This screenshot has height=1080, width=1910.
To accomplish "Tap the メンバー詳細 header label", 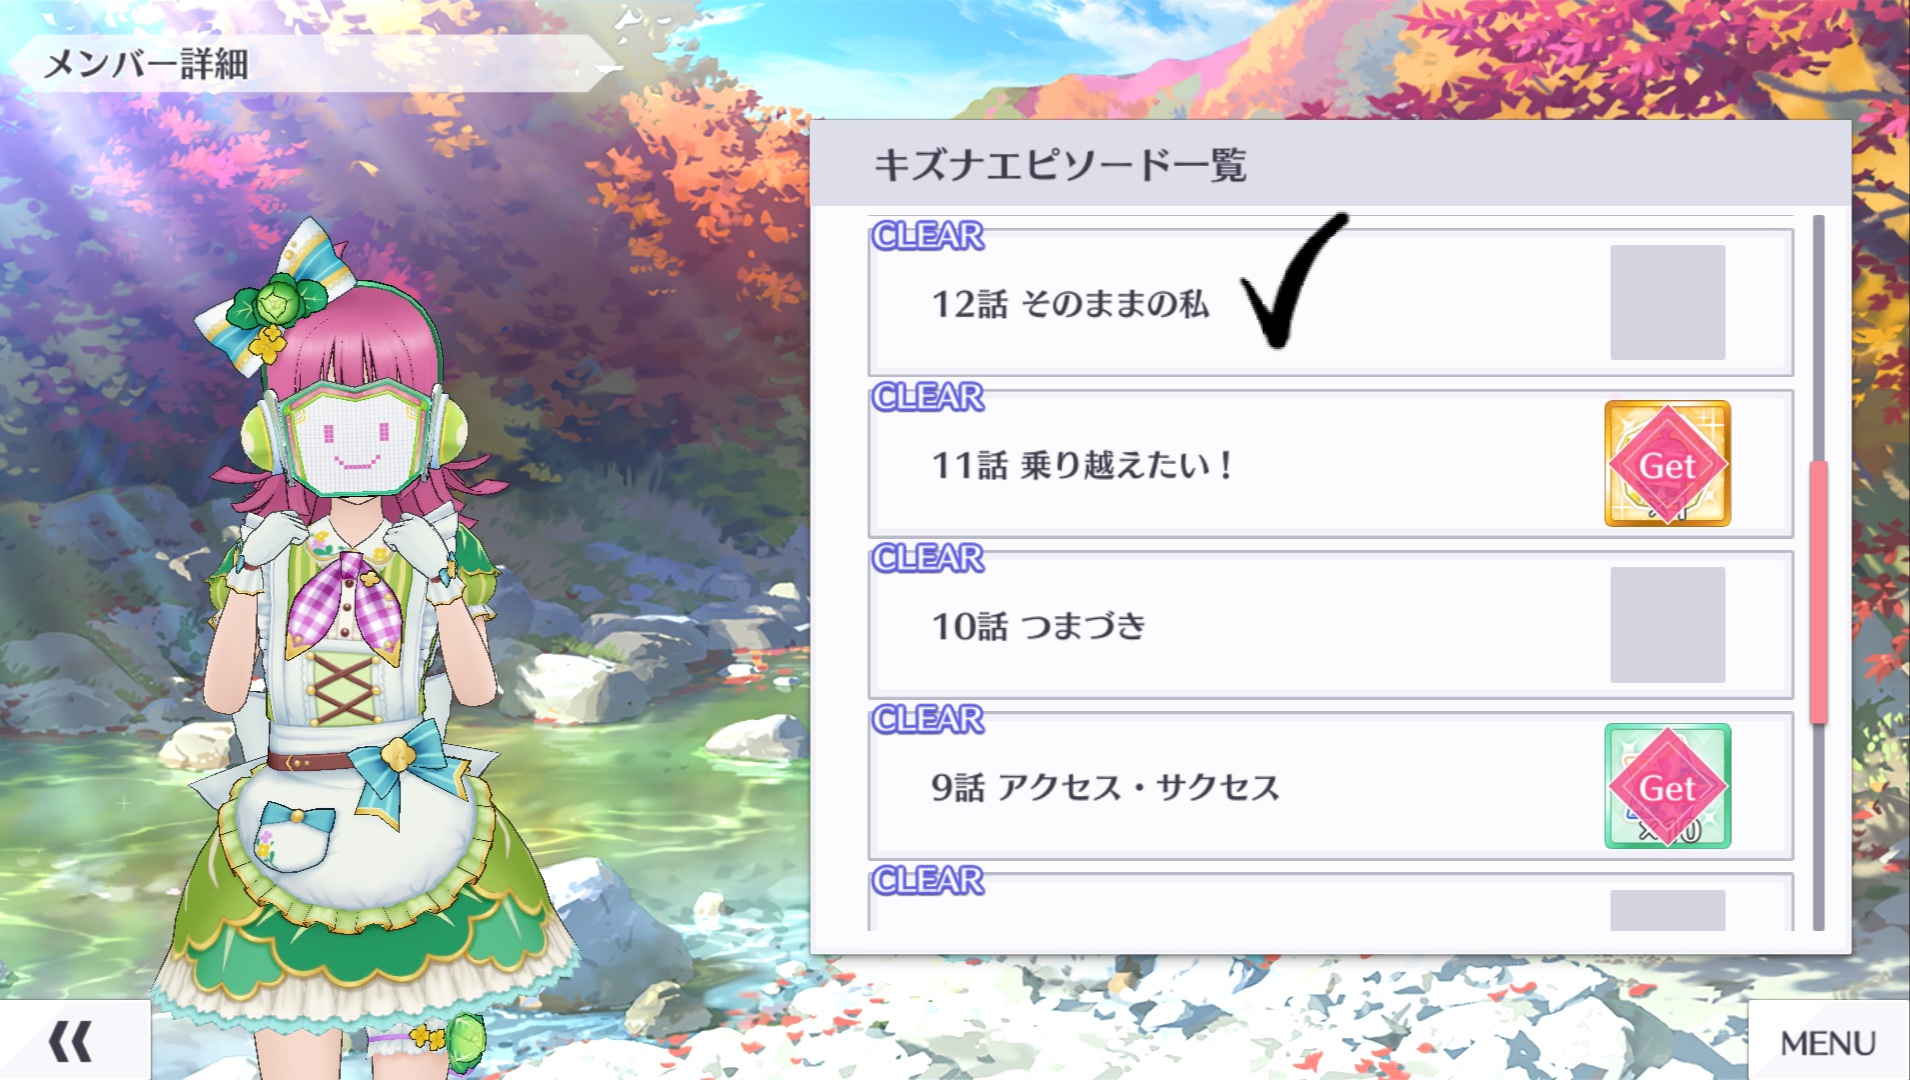I will (146, 64).
